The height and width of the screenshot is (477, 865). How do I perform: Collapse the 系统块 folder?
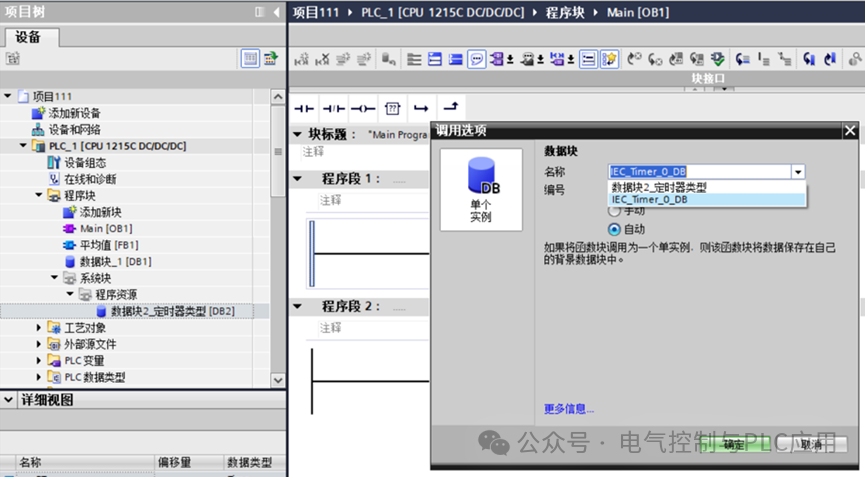[54, 278]
